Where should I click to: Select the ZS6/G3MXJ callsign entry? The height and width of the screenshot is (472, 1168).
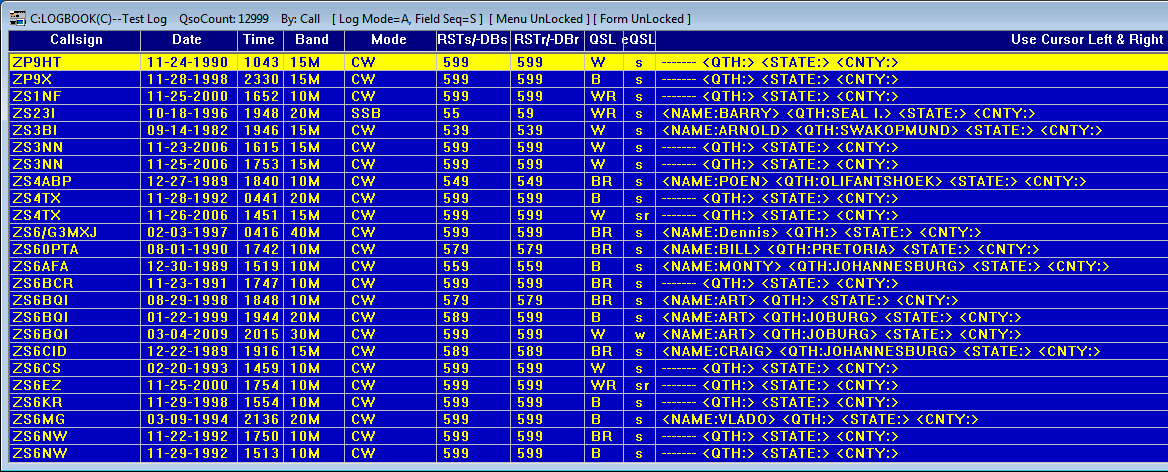coord(54,232)
